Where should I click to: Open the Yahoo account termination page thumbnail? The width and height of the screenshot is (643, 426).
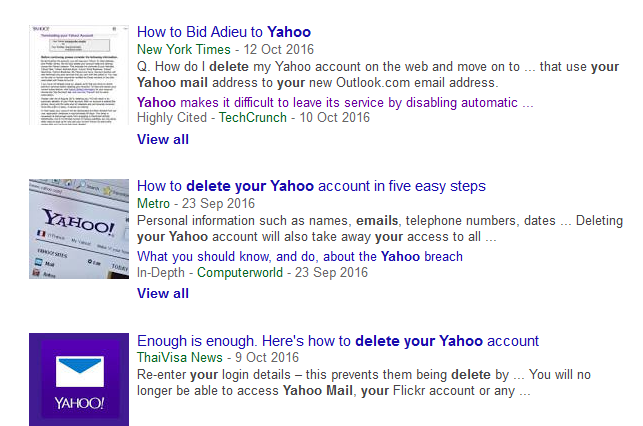[79, 75]
